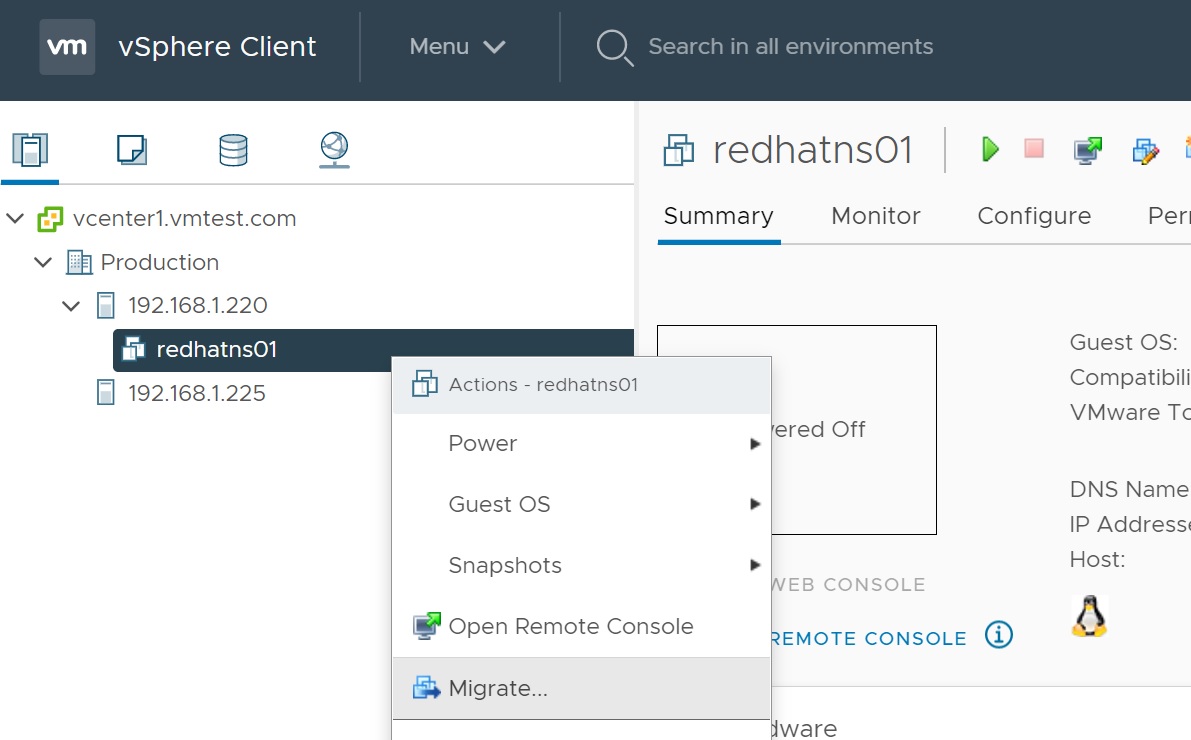
Task: Collapse the Production datacenter node
Action: point(43,262)
